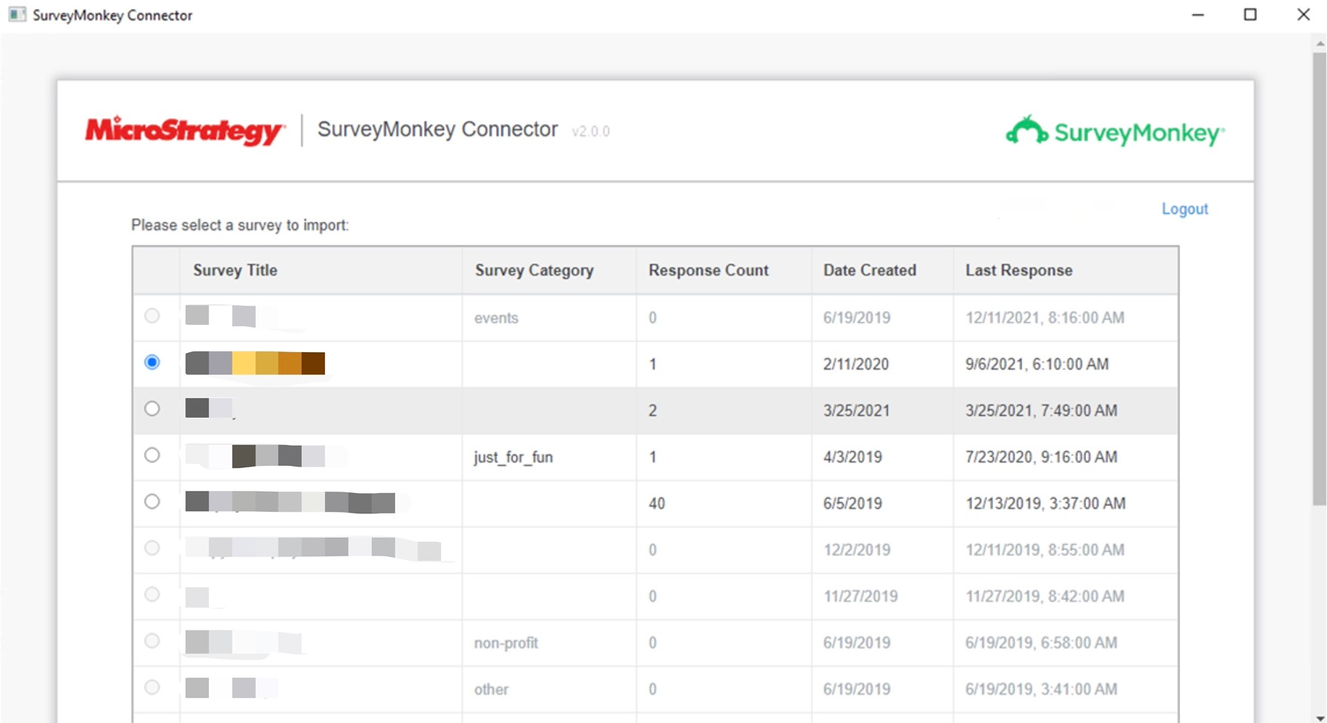Image resolution: width=1327 pixels, height=723 pixels.
Task: Click the Last Response column header
Action: pyautogui.click(x=1018, y=270)
